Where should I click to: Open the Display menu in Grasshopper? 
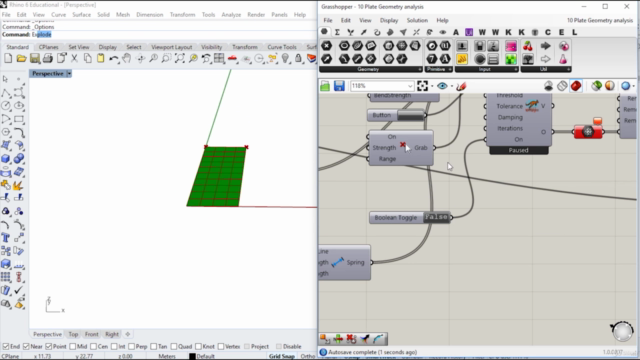pyautogui.click(x=389, y=20)
